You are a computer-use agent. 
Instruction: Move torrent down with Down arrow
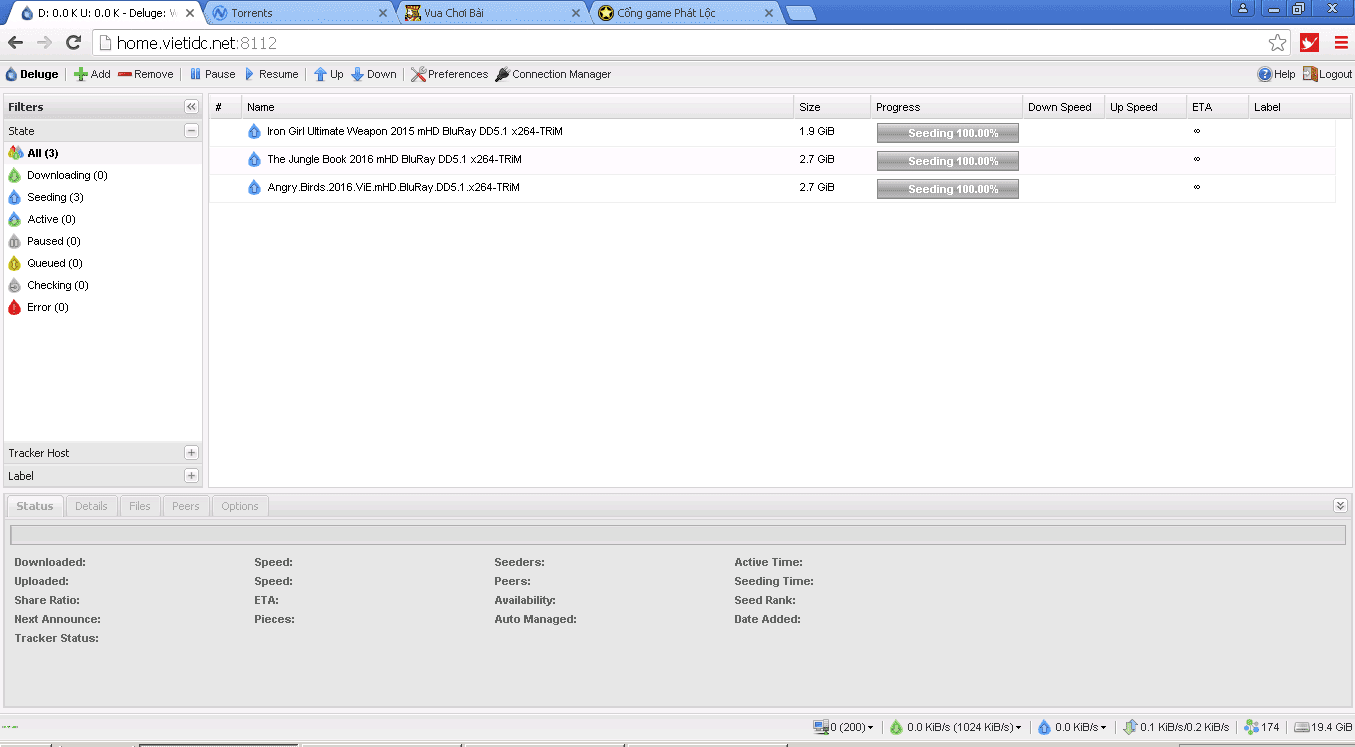357,74
